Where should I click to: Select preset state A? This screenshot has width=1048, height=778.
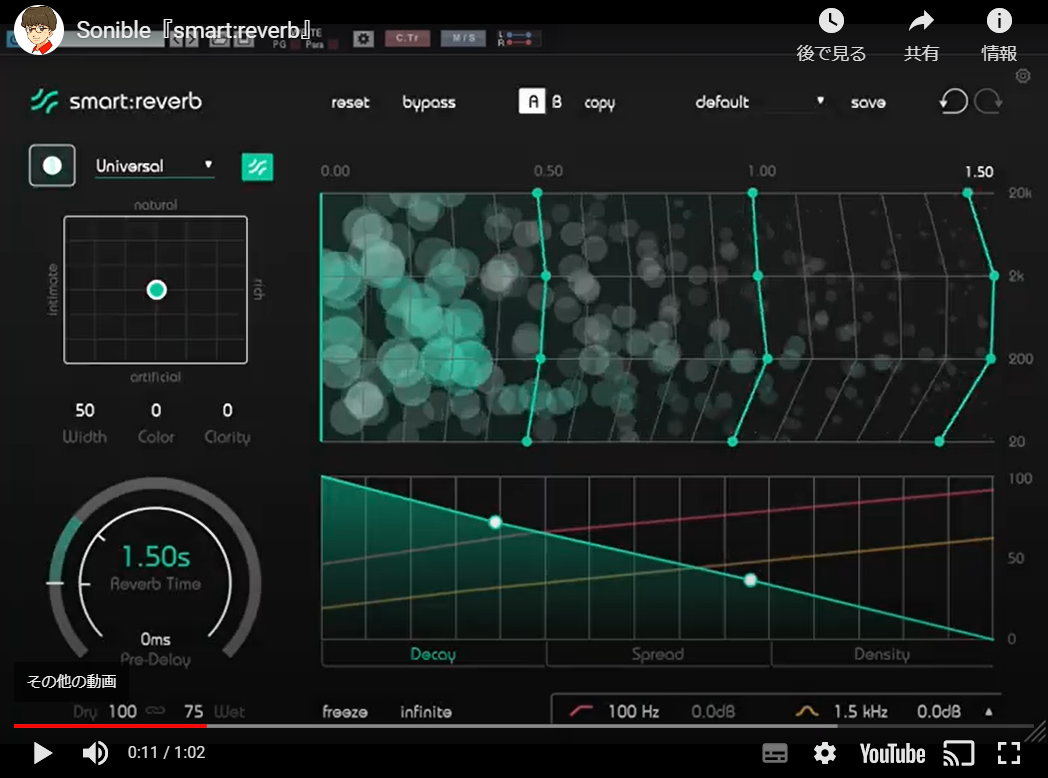click(x=532, y=102)
